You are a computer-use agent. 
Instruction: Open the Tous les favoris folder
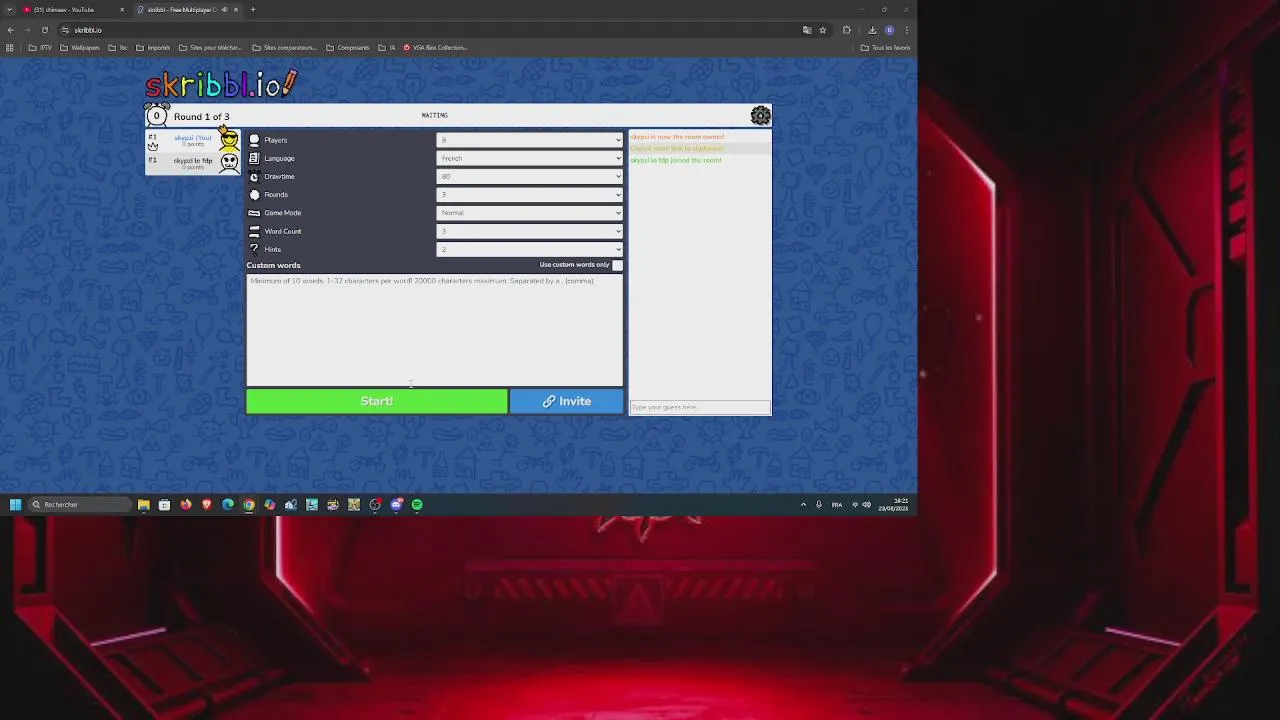tap(885, 47)
